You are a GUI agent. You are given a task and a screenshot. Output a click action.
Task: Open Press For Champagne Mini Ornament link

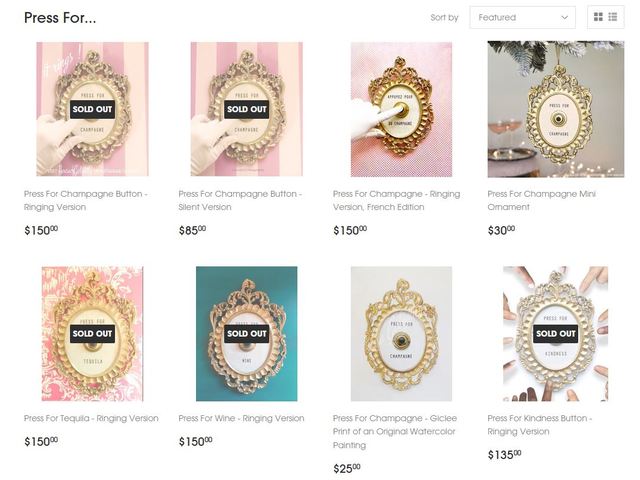tap(542, 200)
